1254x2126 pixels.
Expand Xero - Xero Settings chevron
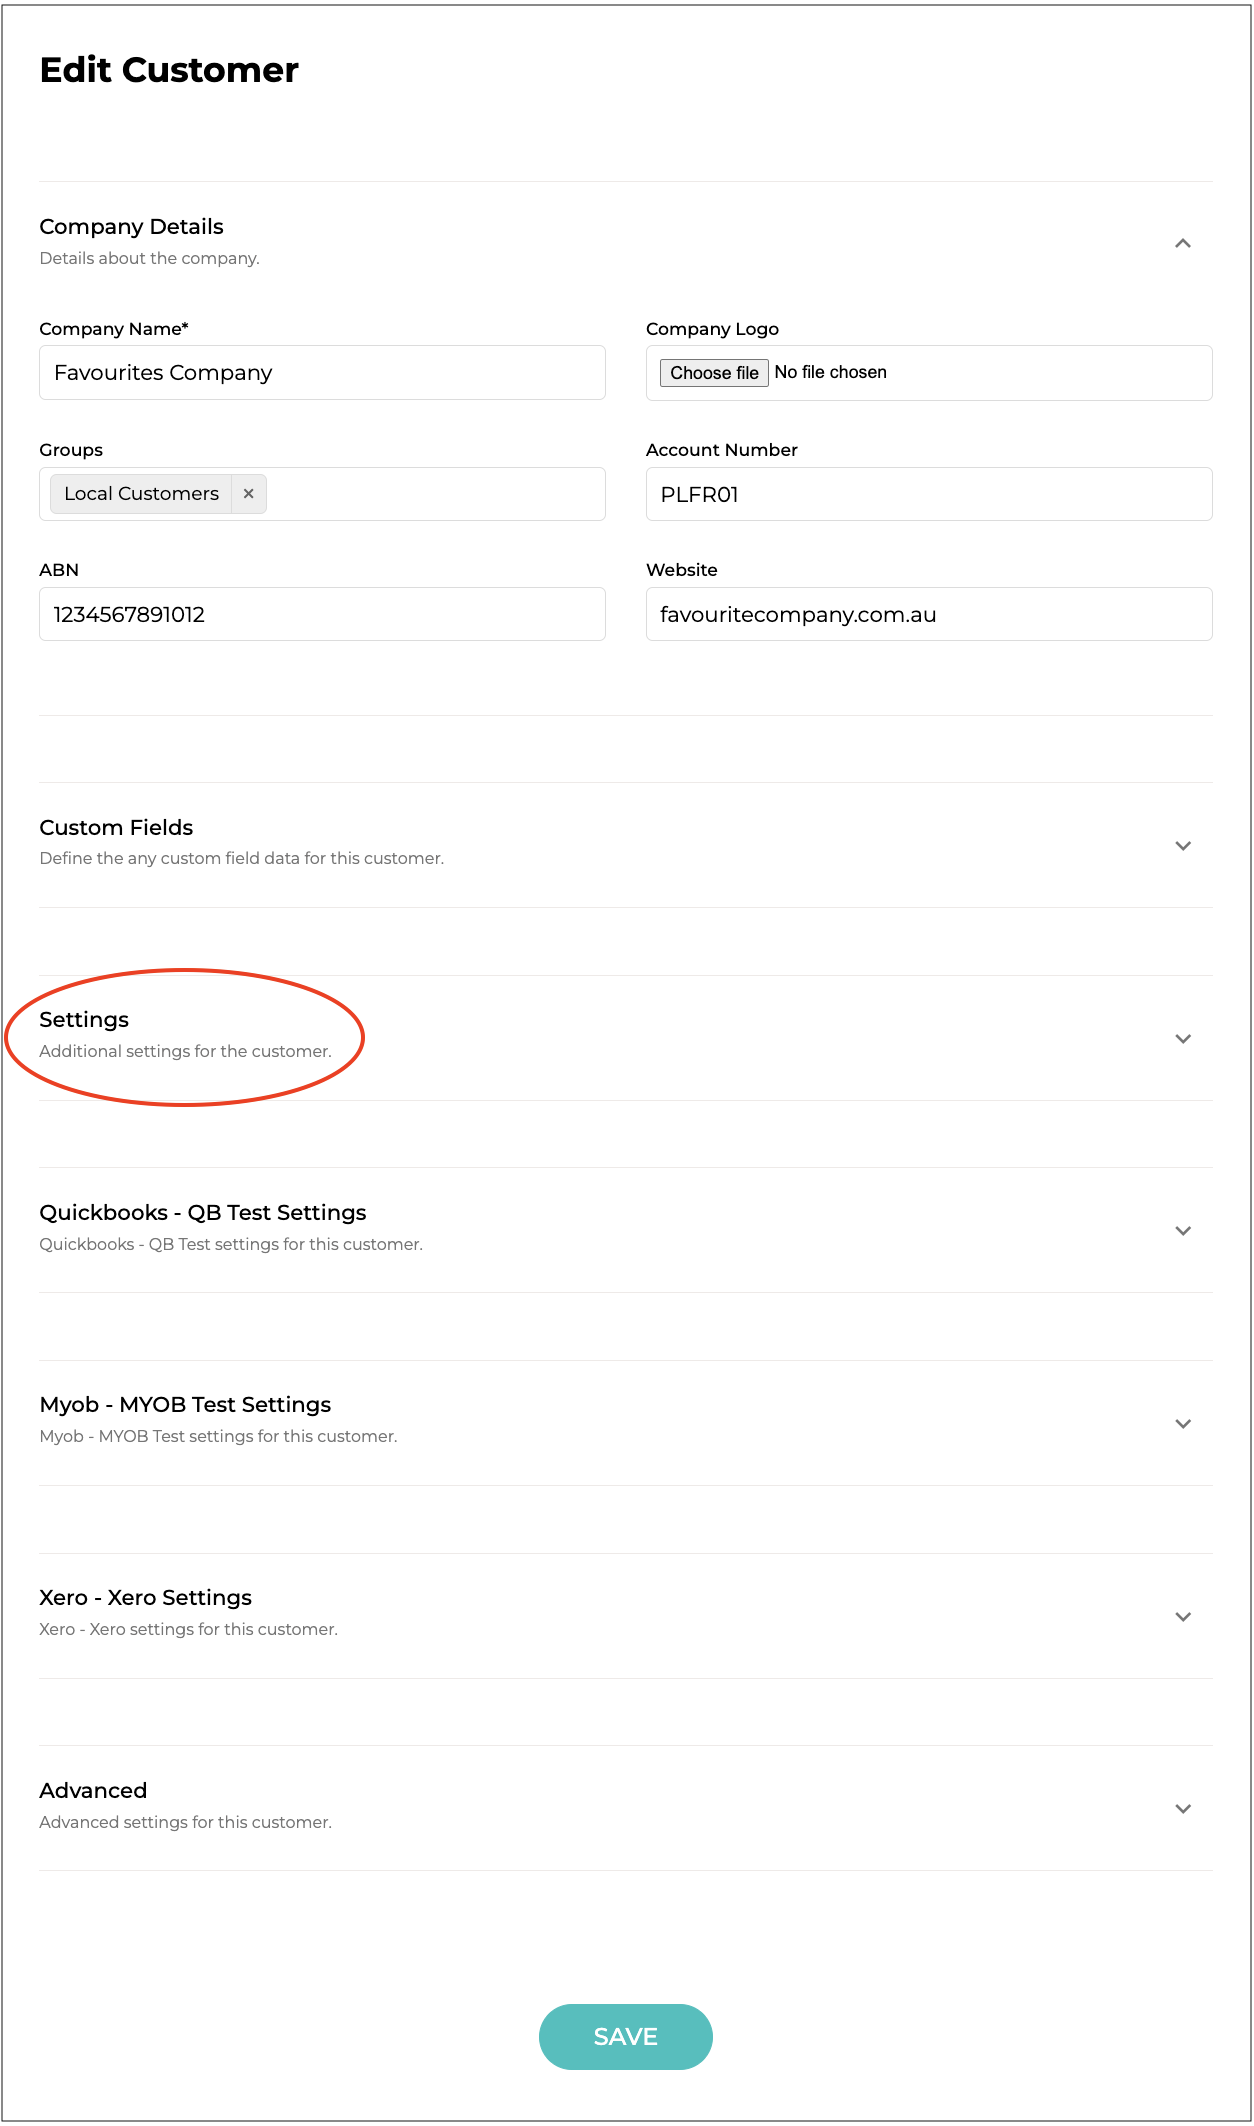click(x=1182, y=1617)
